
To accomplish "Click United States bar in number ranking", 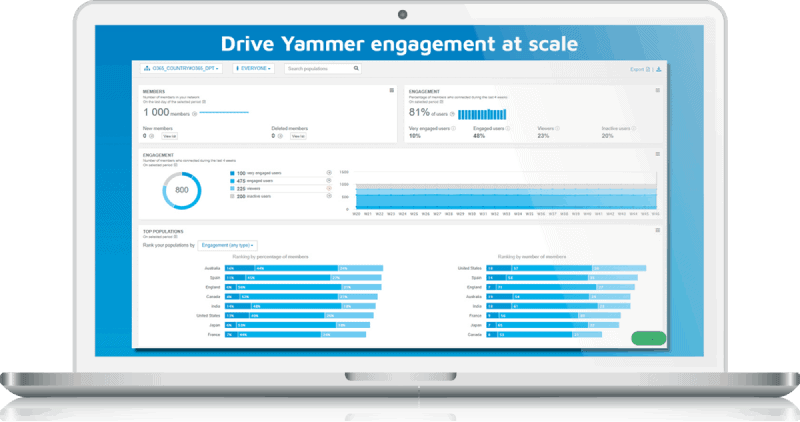I will (x=566, y=268).
